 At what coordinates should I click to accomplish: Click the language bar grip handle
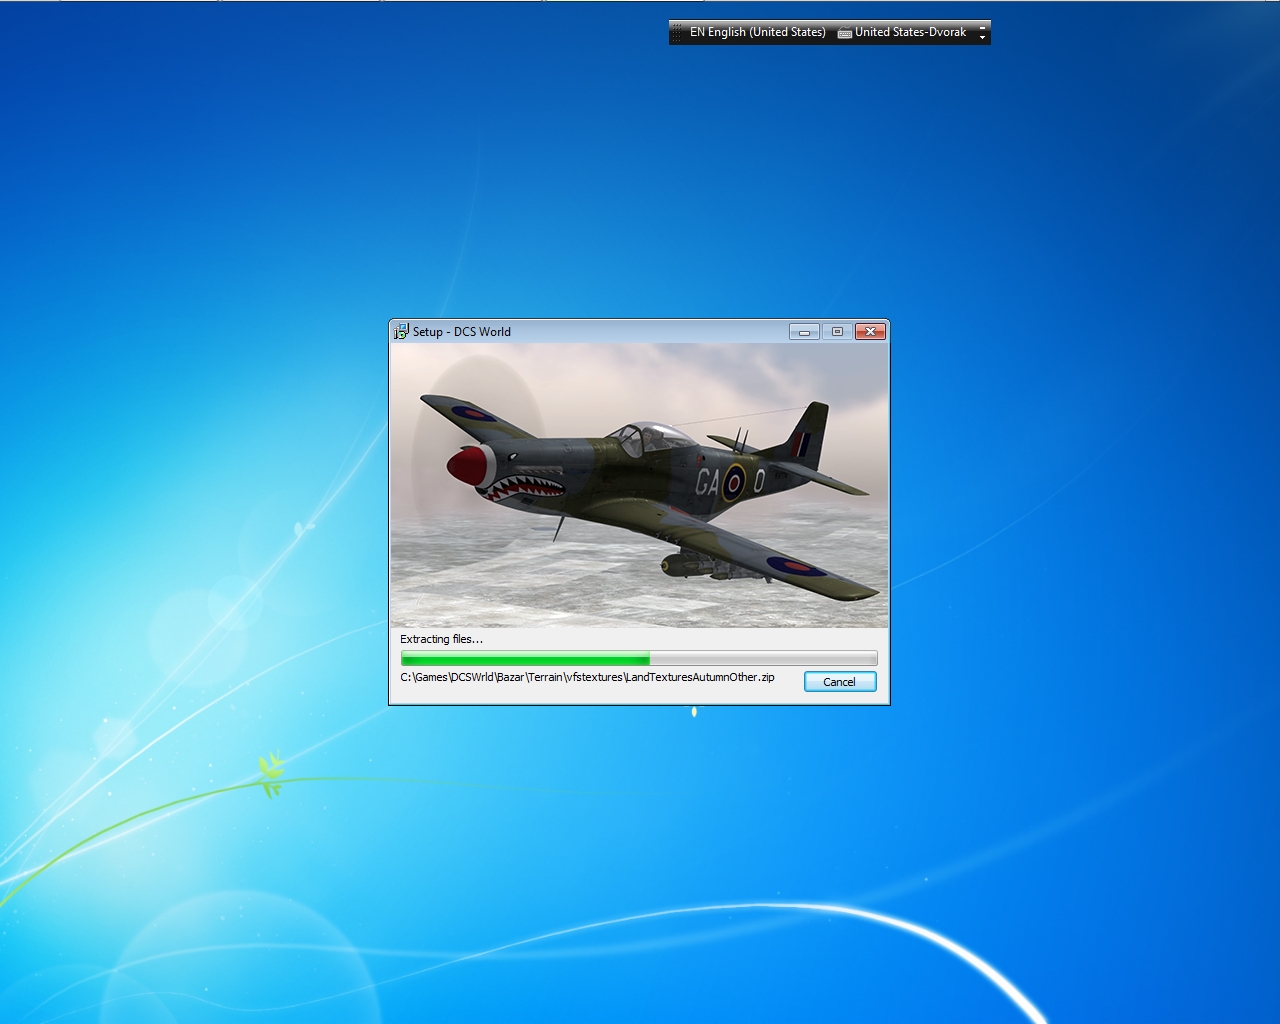677,33
